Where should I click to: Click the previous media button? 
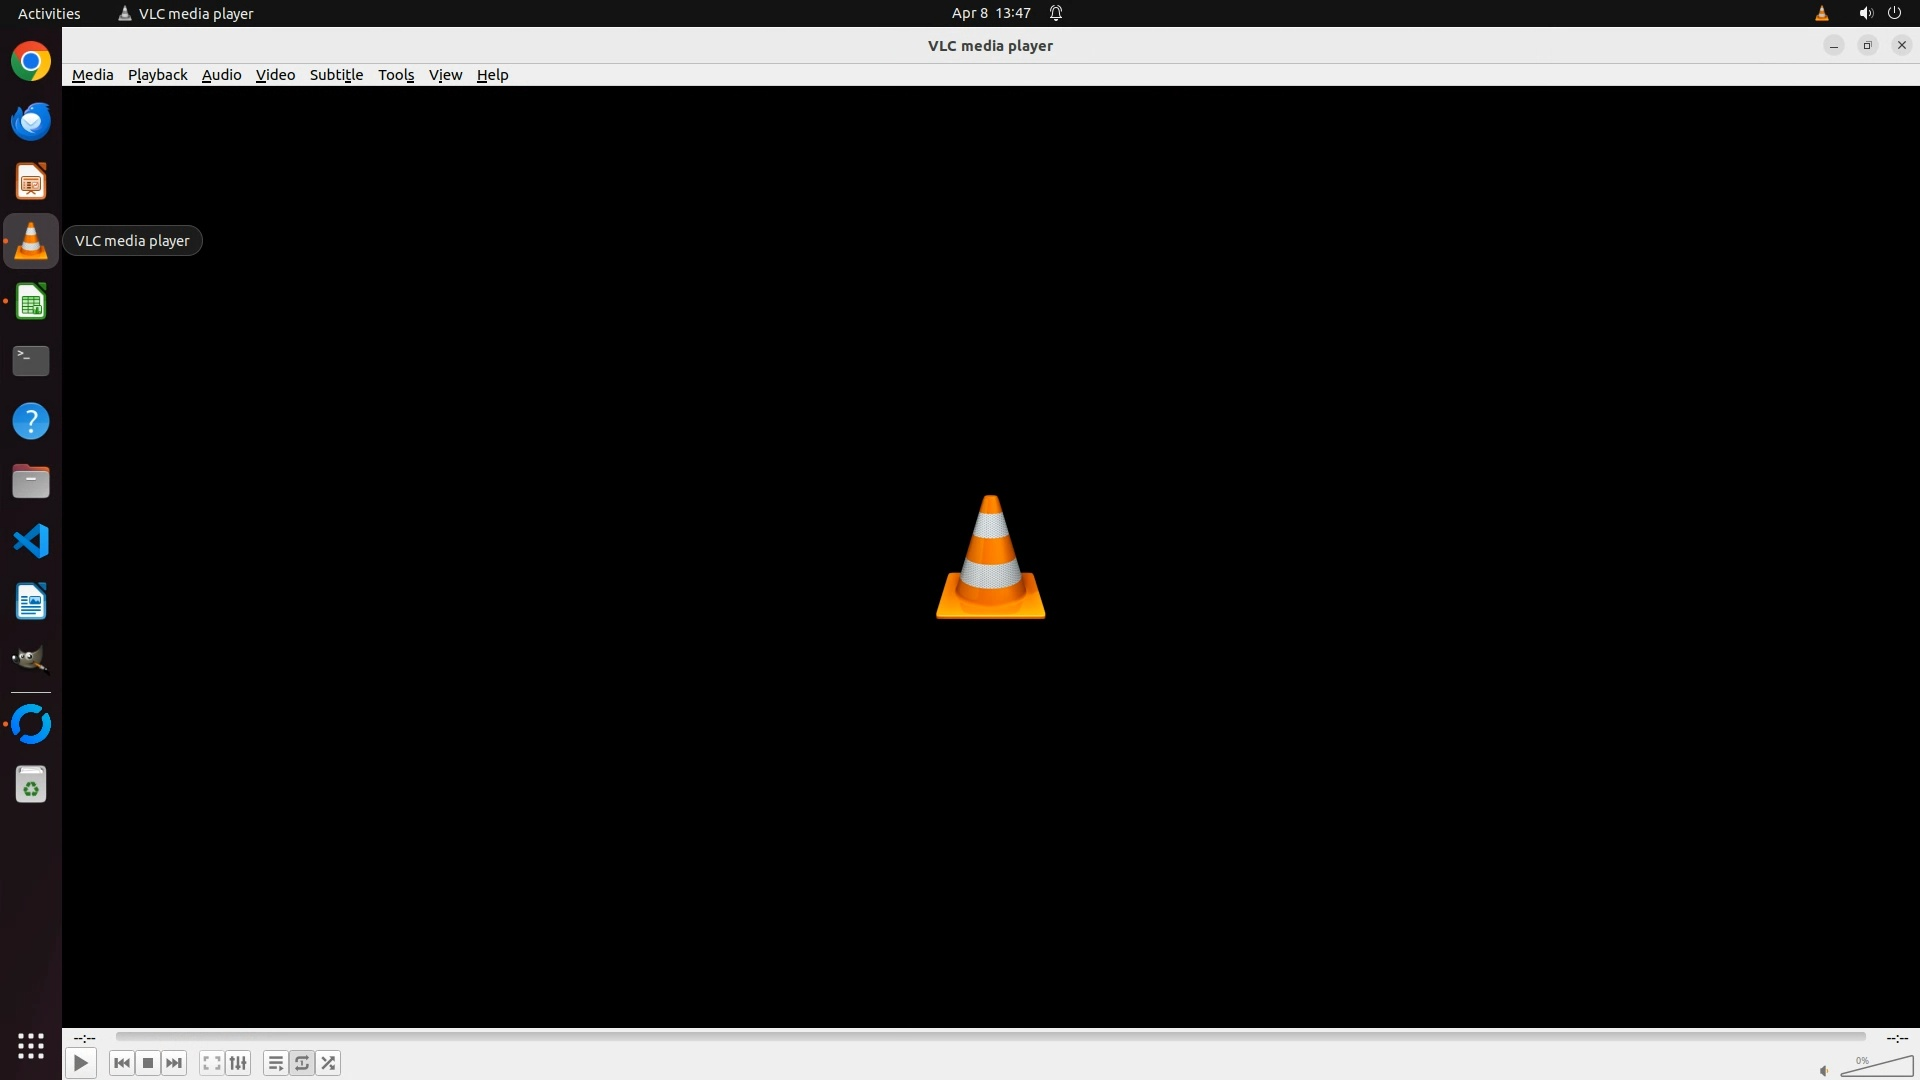click(x=122, y=1063)
